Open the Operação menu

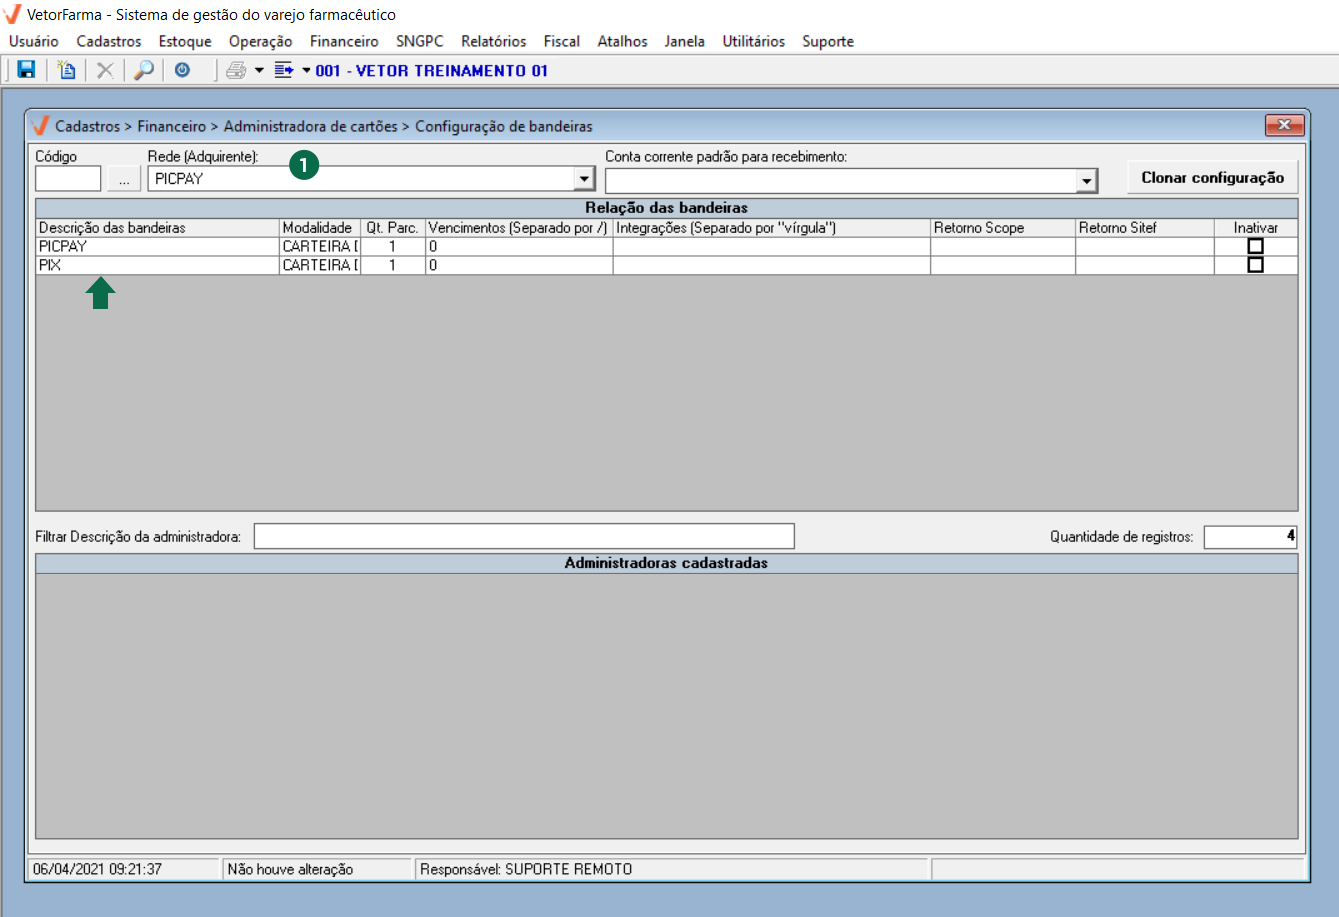click(260, 41)
